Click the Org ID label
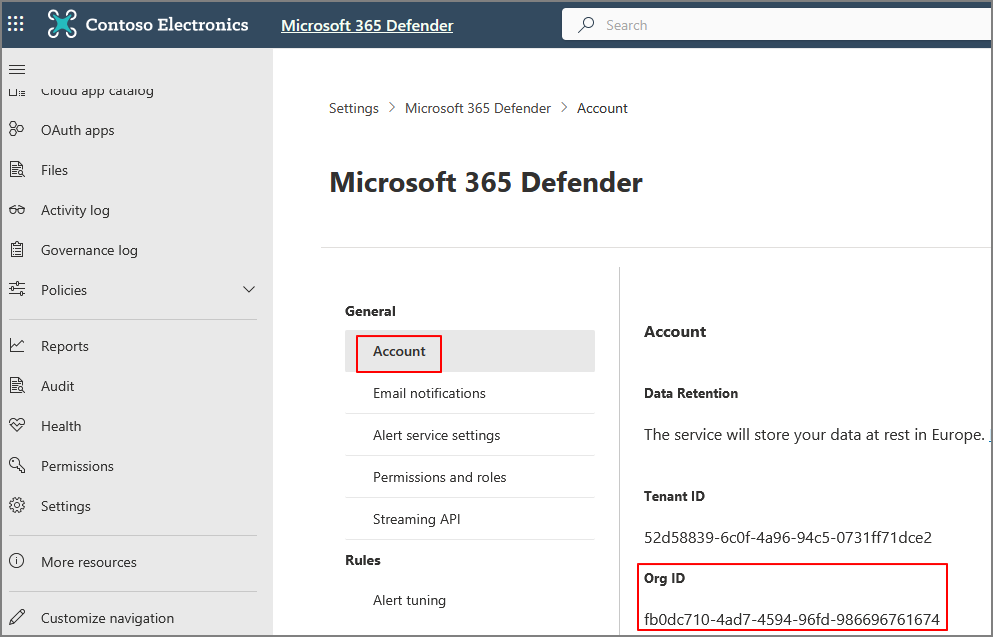 tap(664, 578)
